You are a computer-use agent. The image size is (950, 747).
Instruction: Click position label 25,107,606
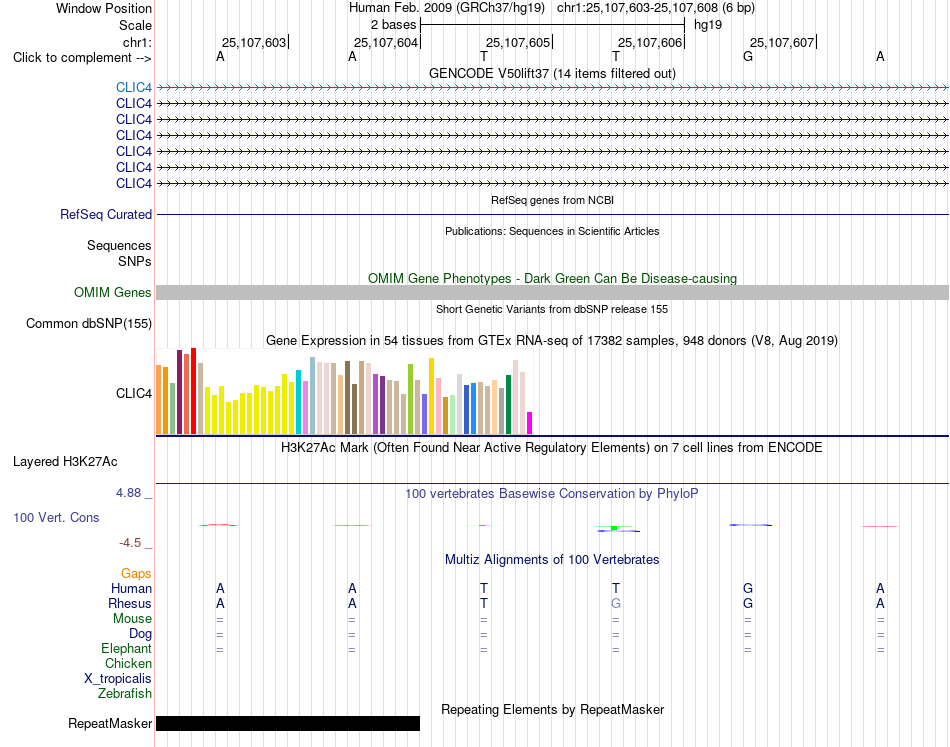click(650, 42)
